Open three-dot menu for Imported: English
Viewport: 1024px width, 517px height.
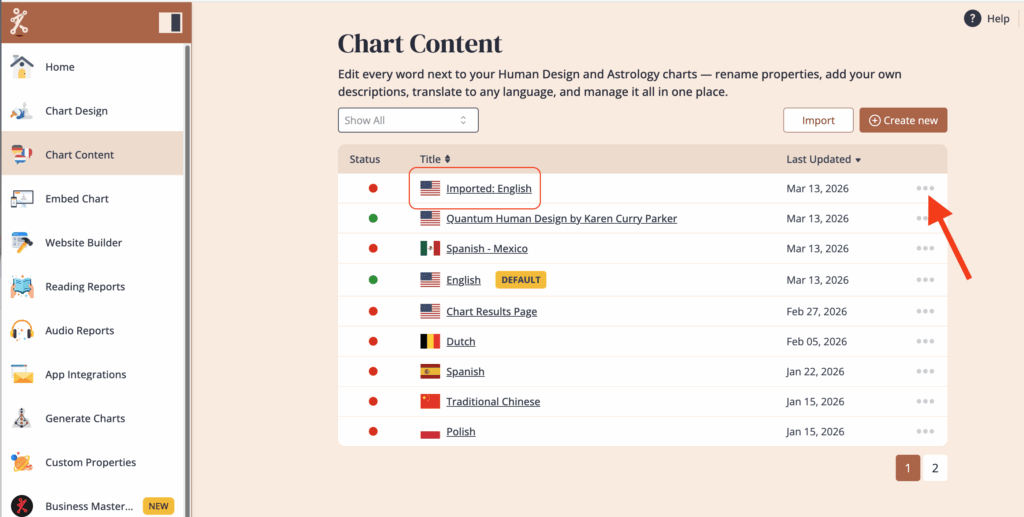tap(925, 188)
